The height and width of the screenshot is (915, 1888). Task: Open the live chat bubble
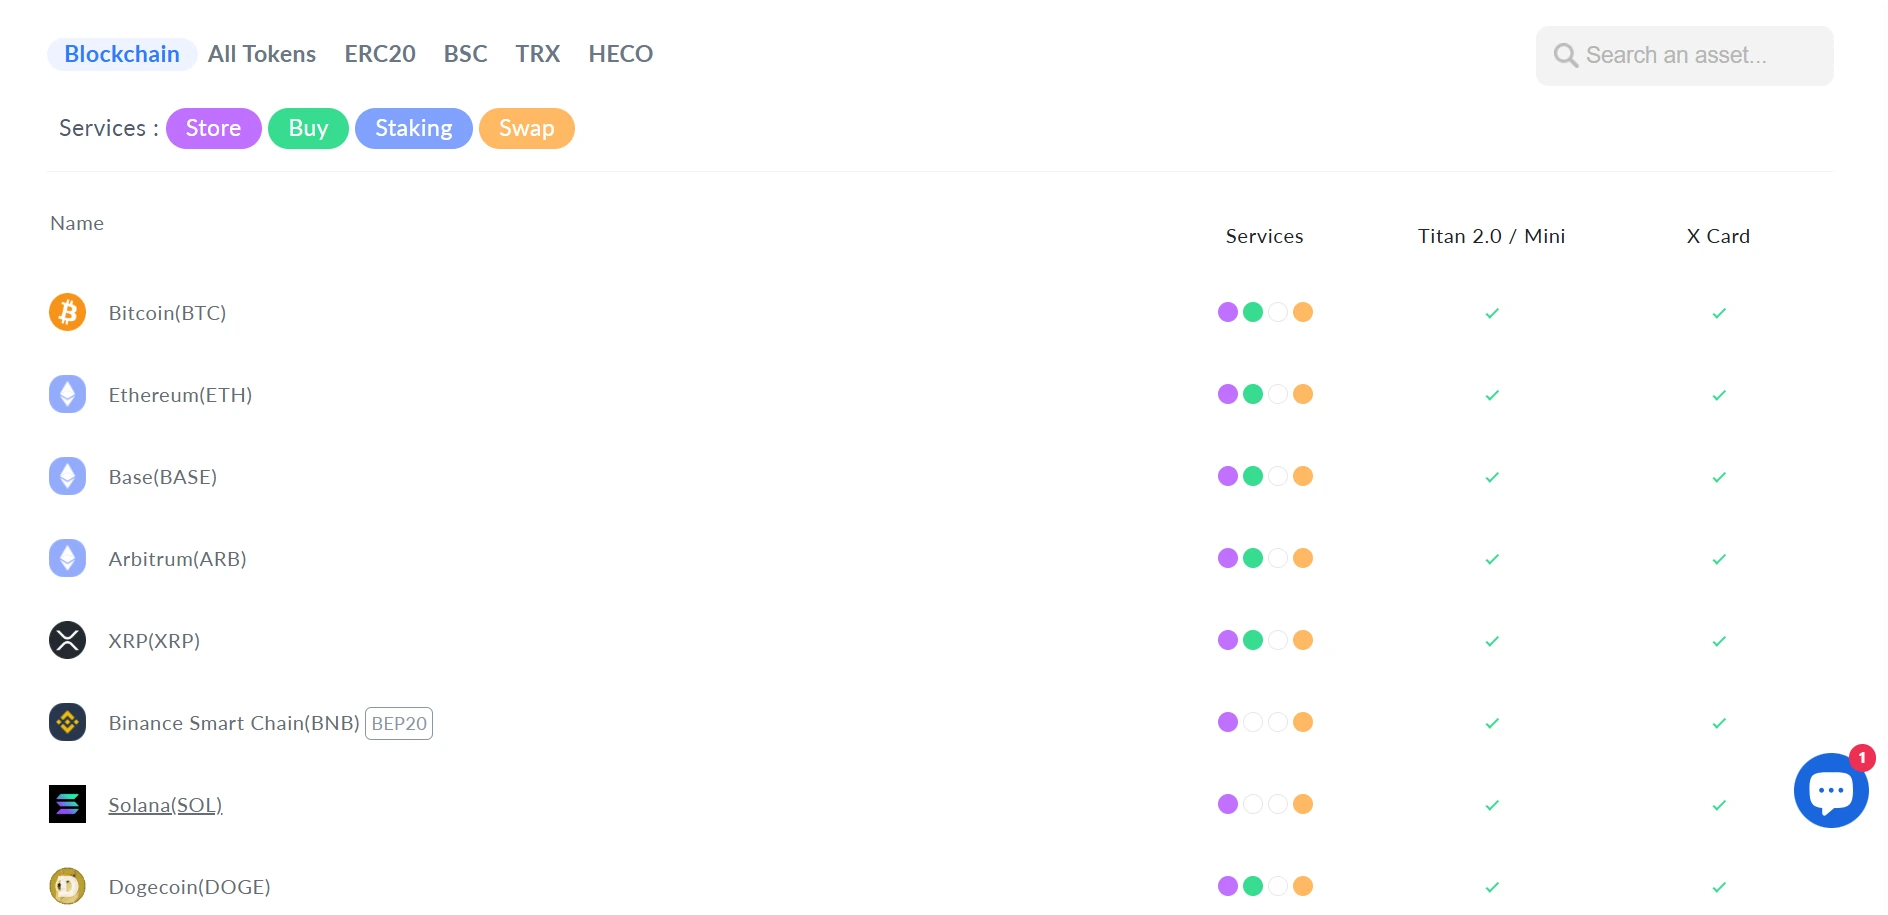pos(1831,790)
